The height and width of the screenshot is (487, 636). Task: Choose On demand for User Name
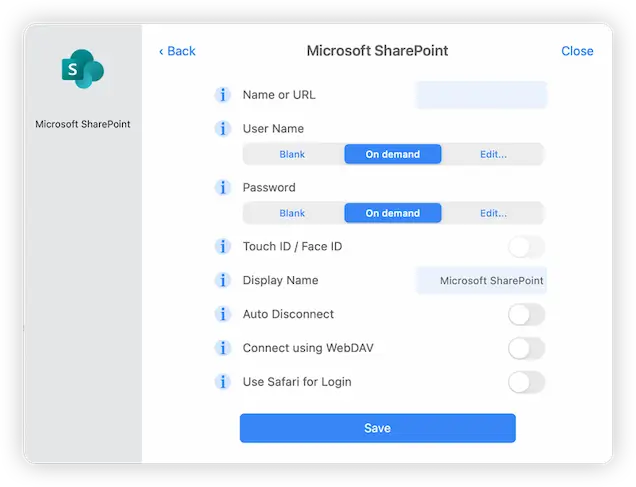[x=393, y=154]
